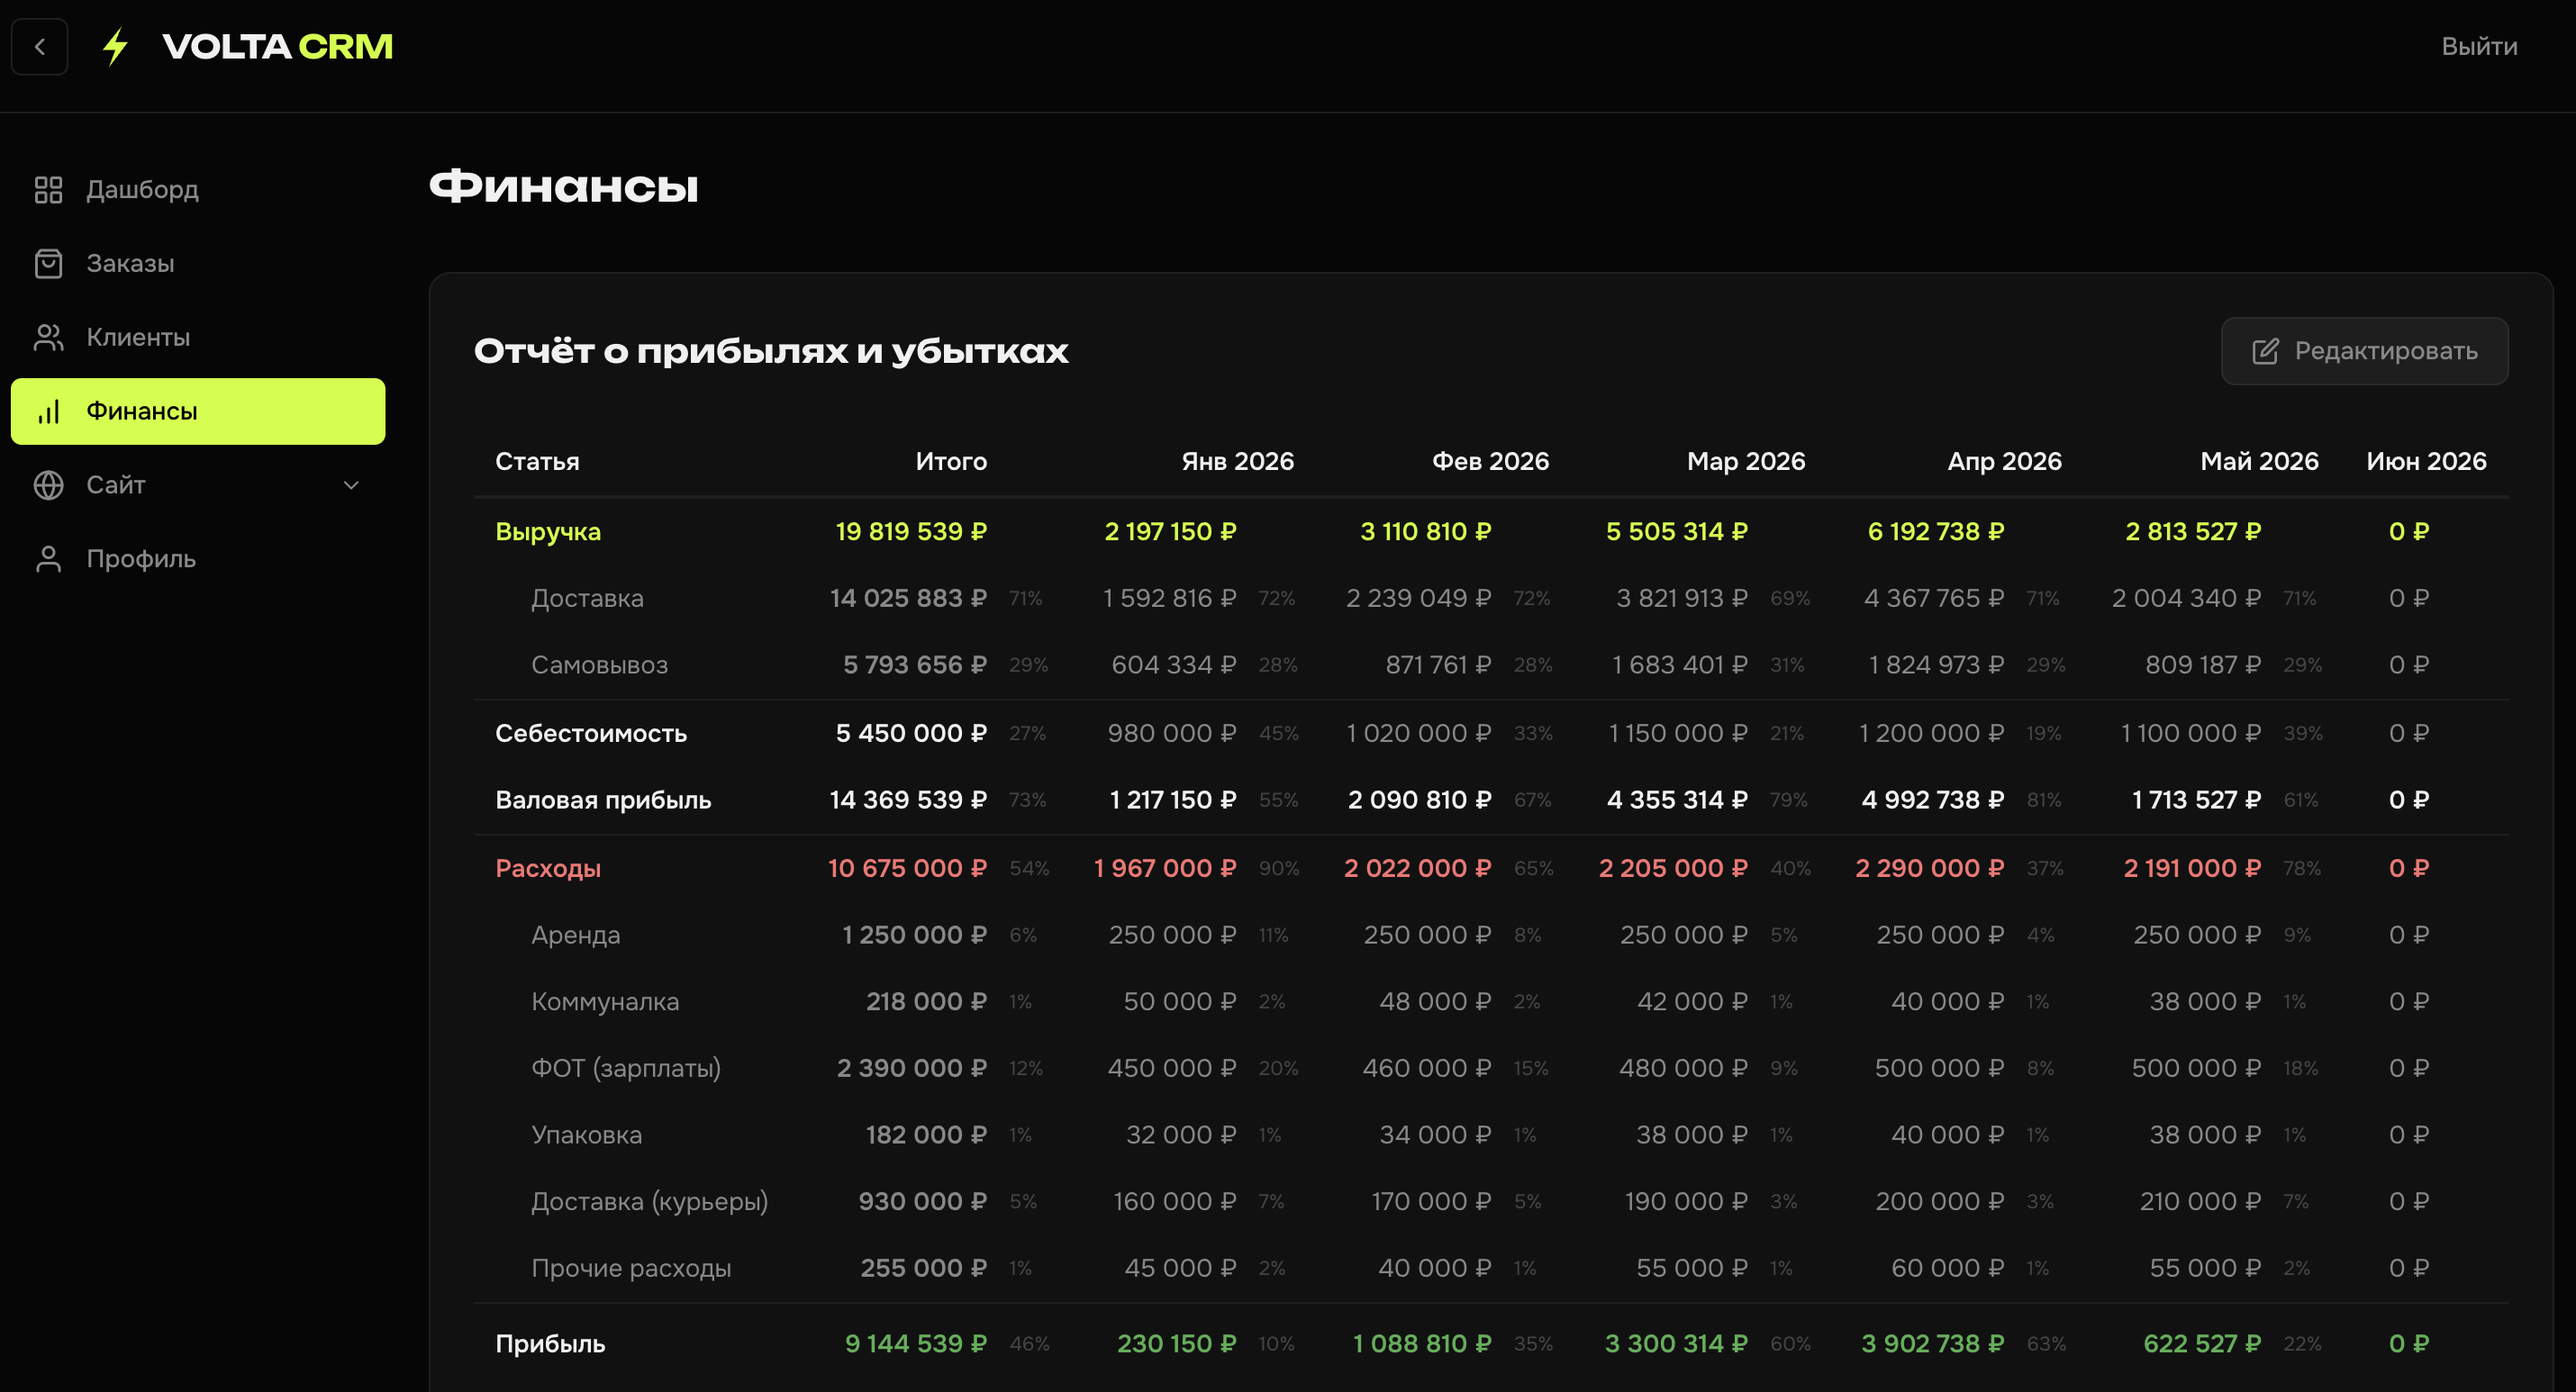The image size is (2576, 1392).
Task: Open the Заказы menu item
Action: [198, 263]
